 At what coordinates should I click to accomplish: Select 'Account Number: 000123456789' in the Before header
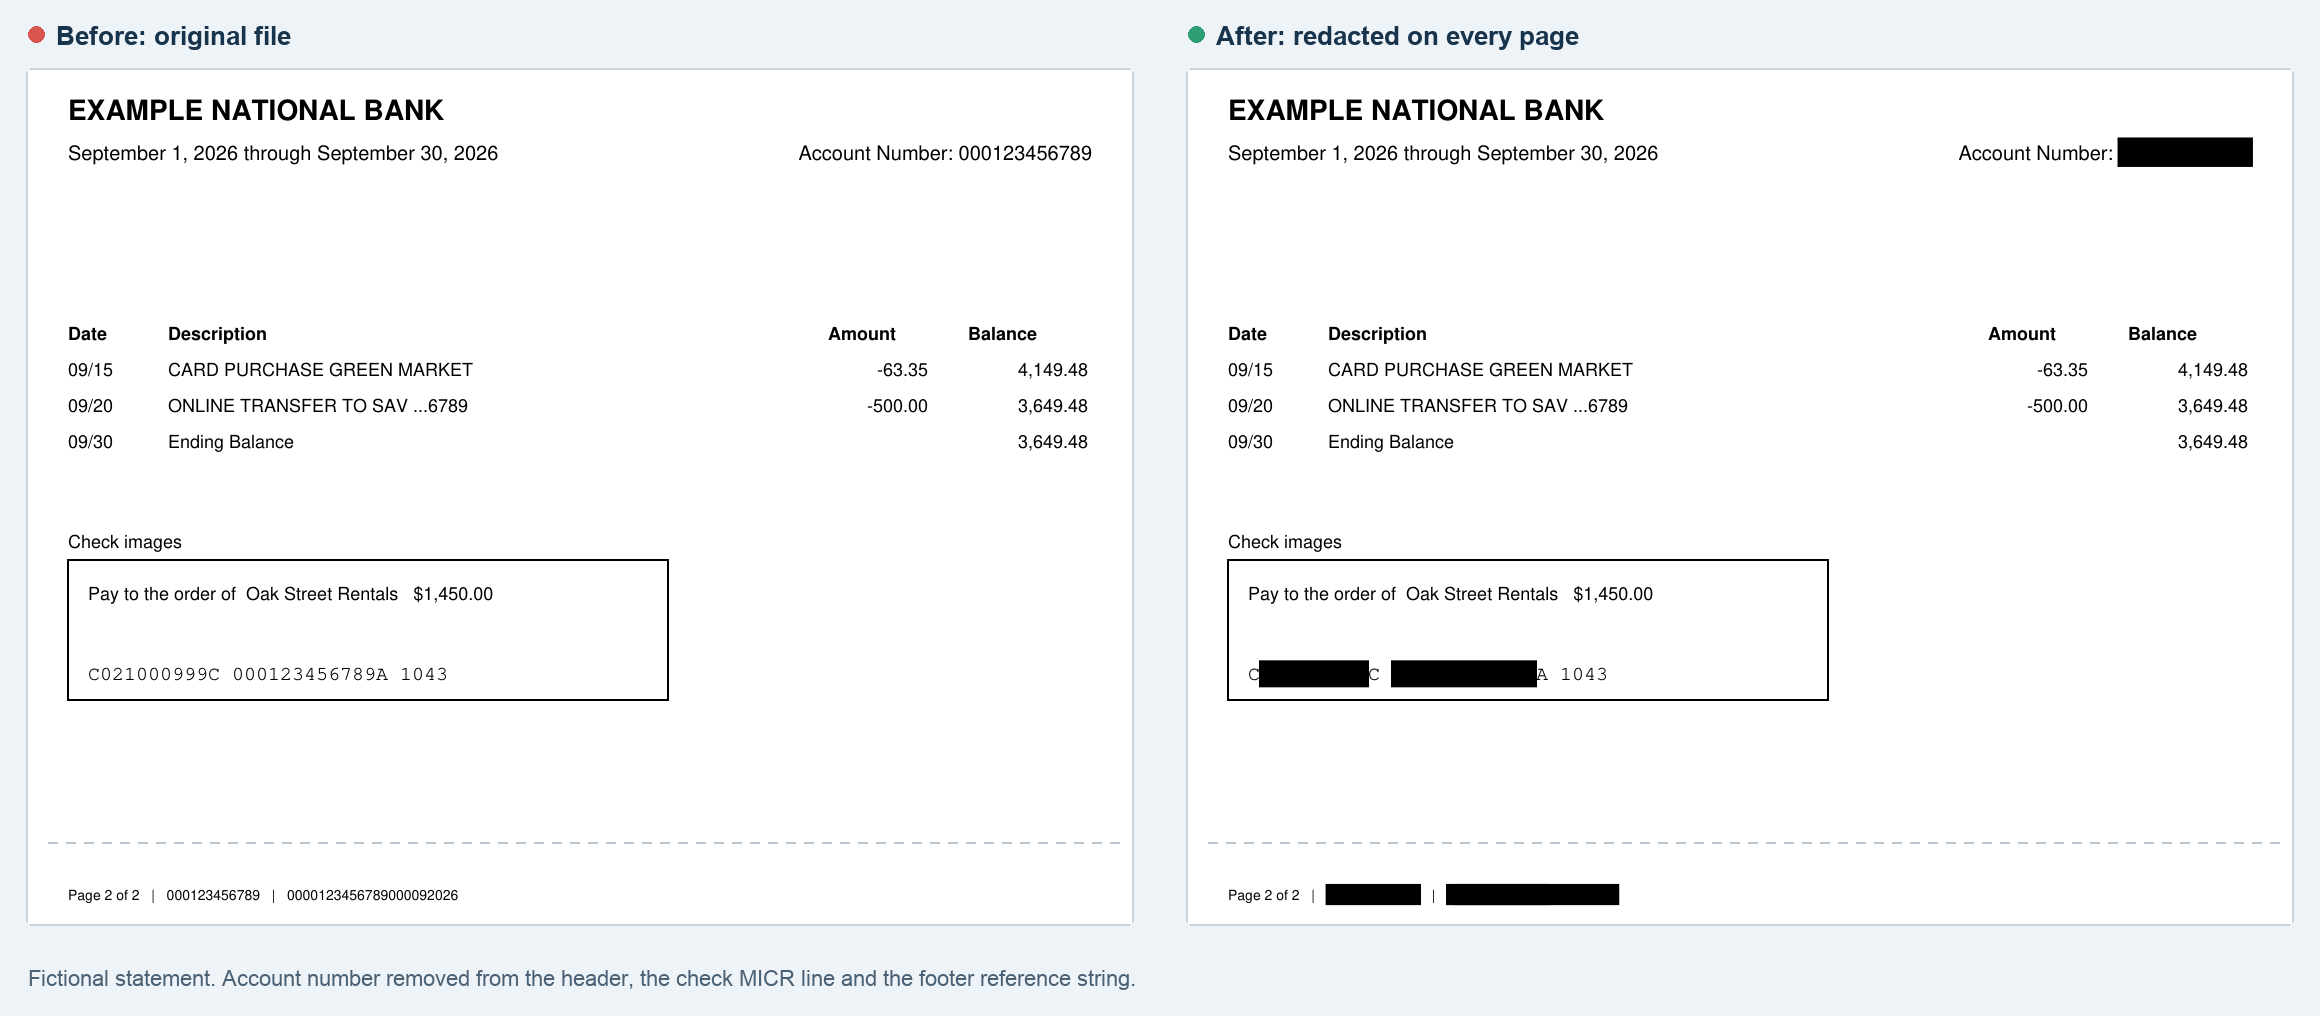945,153
